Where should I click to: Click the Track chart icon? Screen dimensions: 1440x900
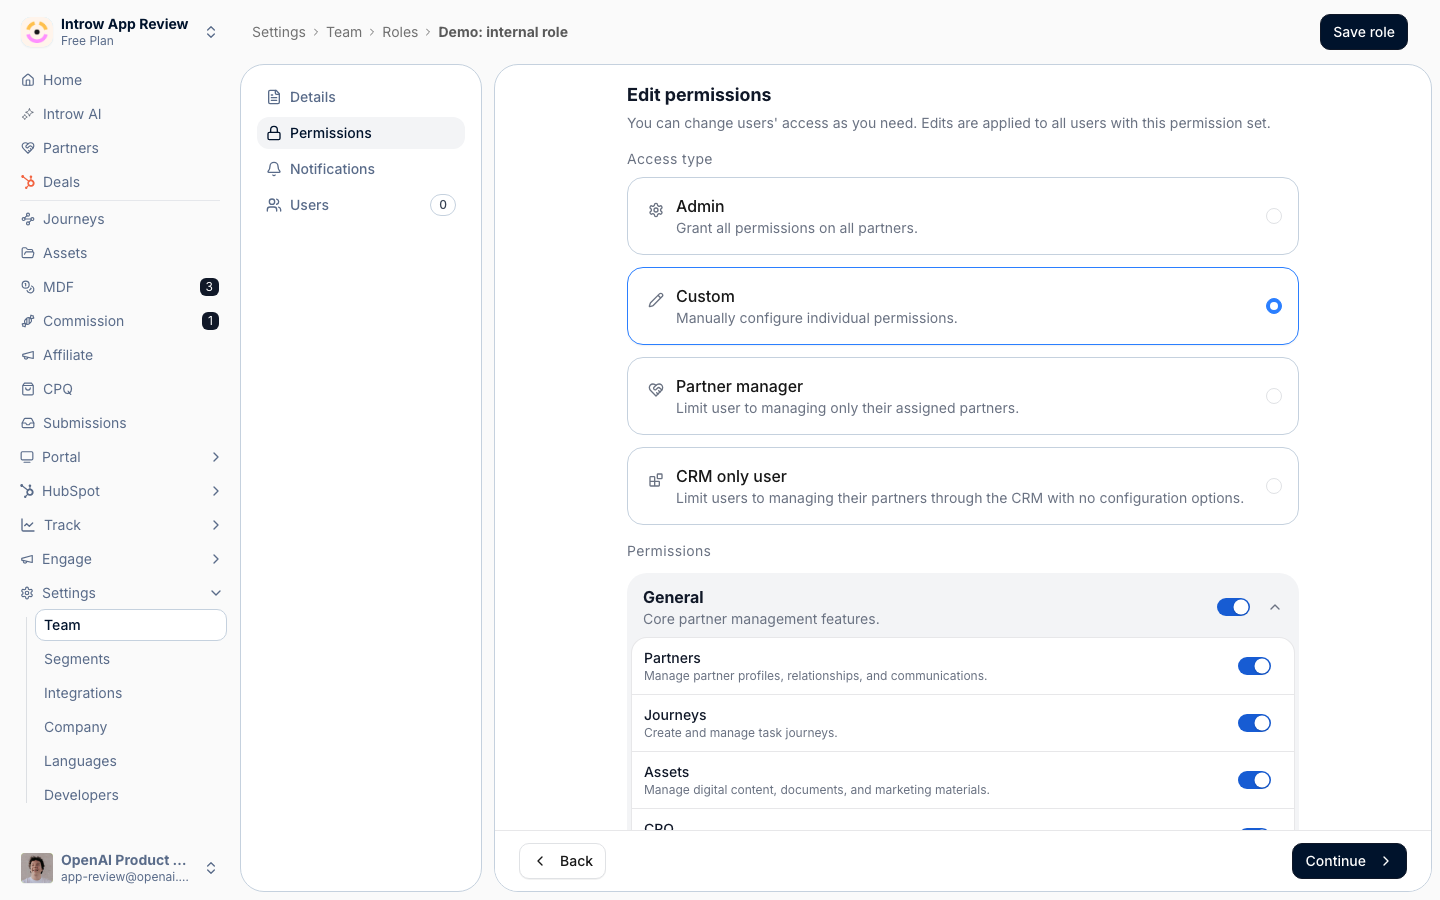click(x=27, y=525)
